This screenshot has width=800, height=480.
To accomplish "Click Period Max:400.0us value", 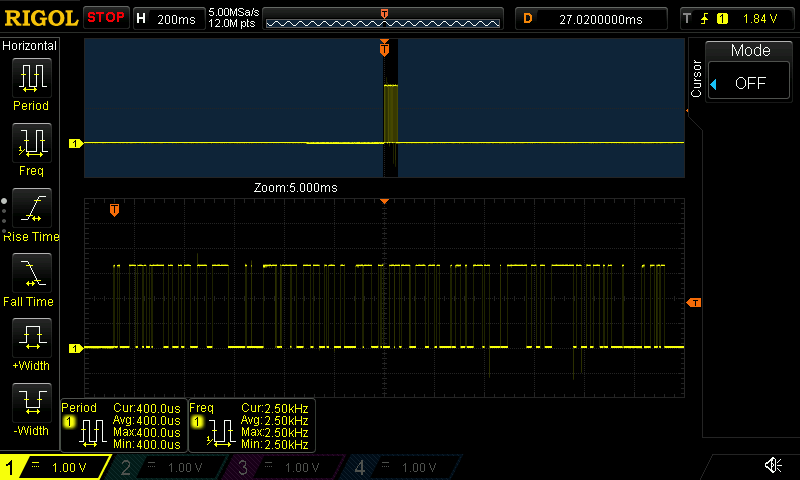I will coord(147,433).
